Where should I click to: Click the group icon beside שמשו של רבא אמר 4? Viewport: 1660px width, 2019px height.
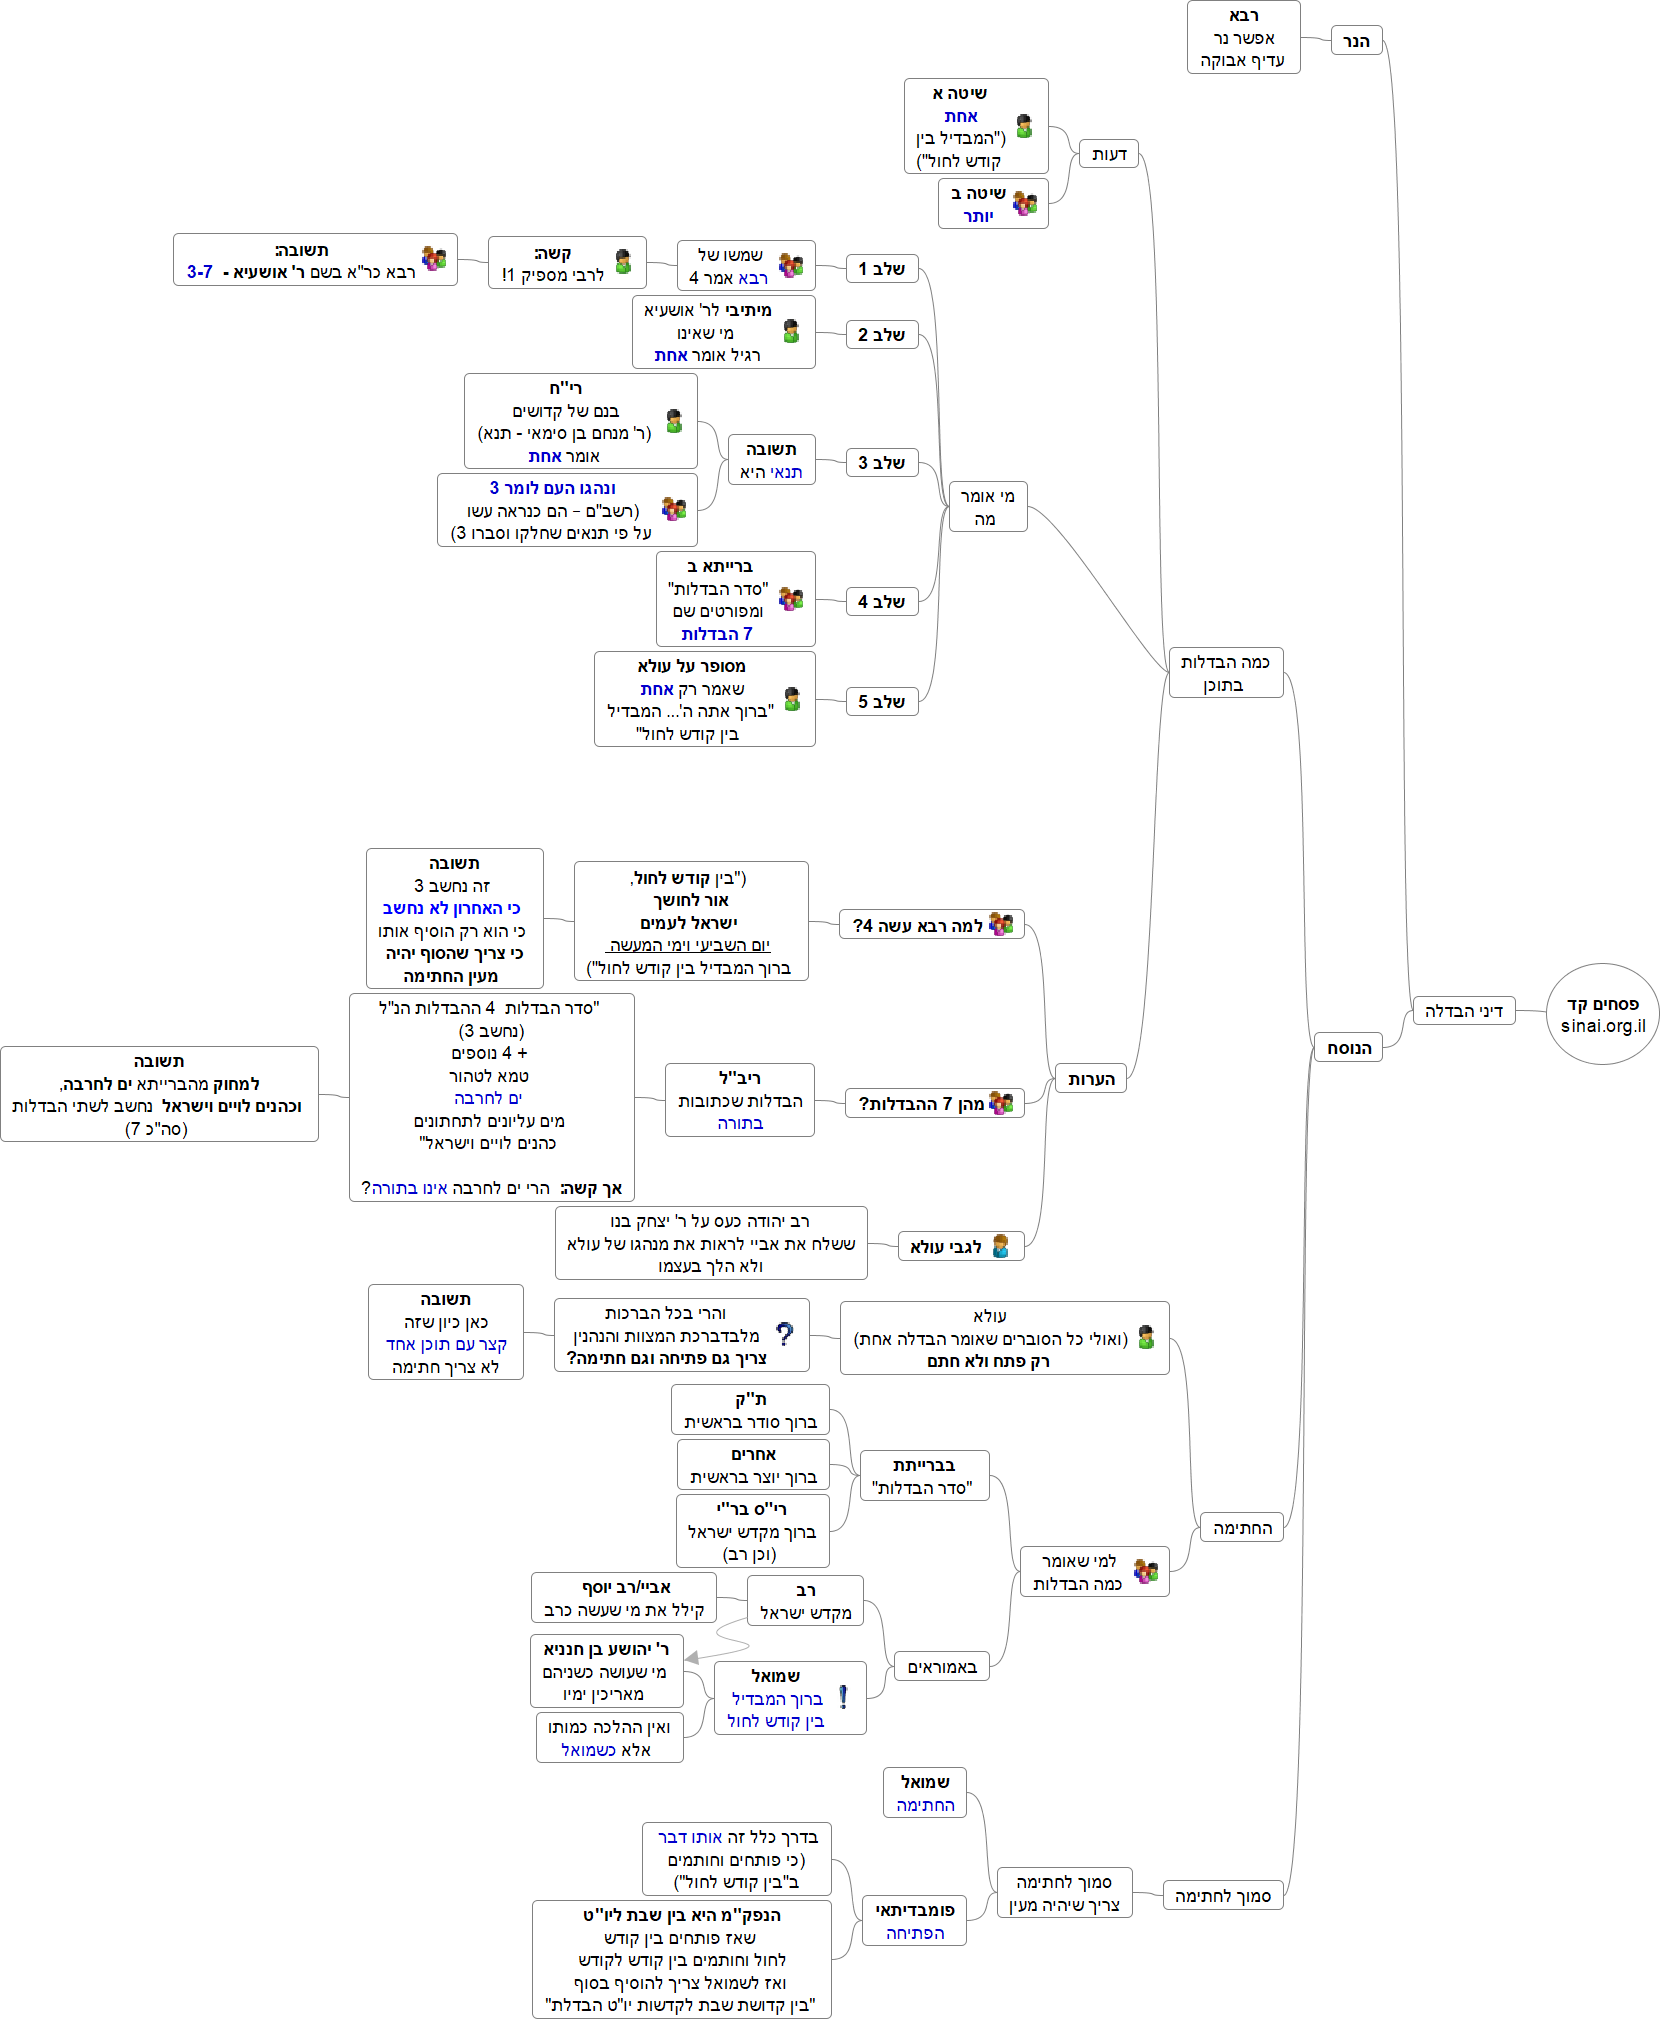point(791,265)
